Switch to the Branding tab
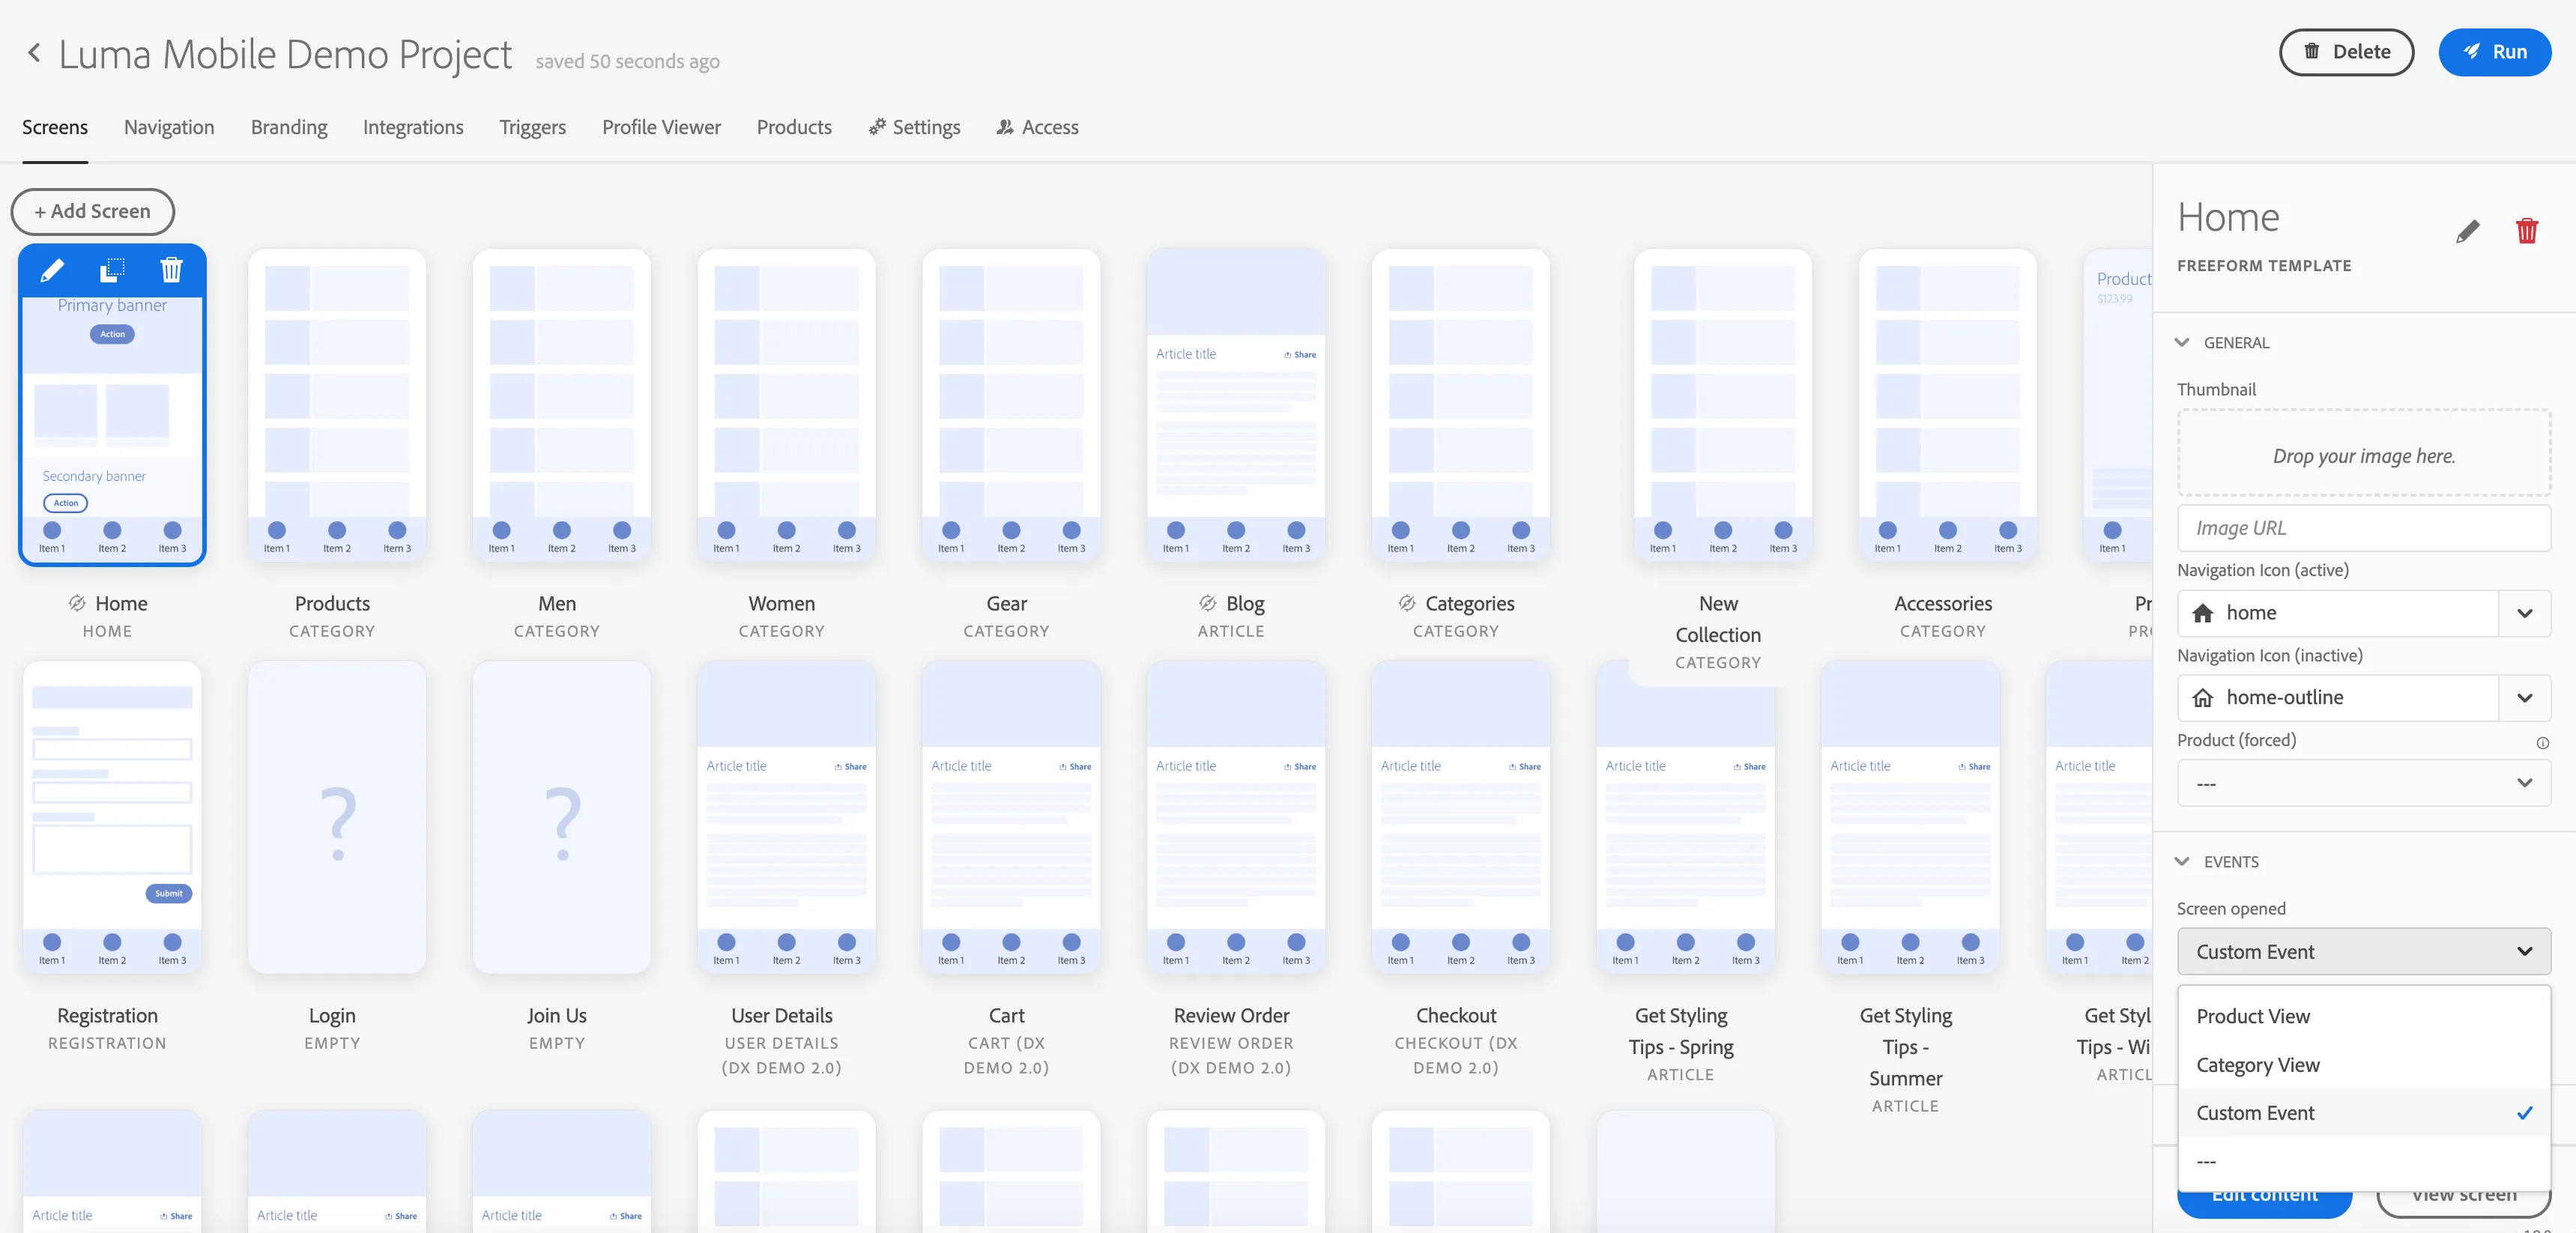 point(289,127)
